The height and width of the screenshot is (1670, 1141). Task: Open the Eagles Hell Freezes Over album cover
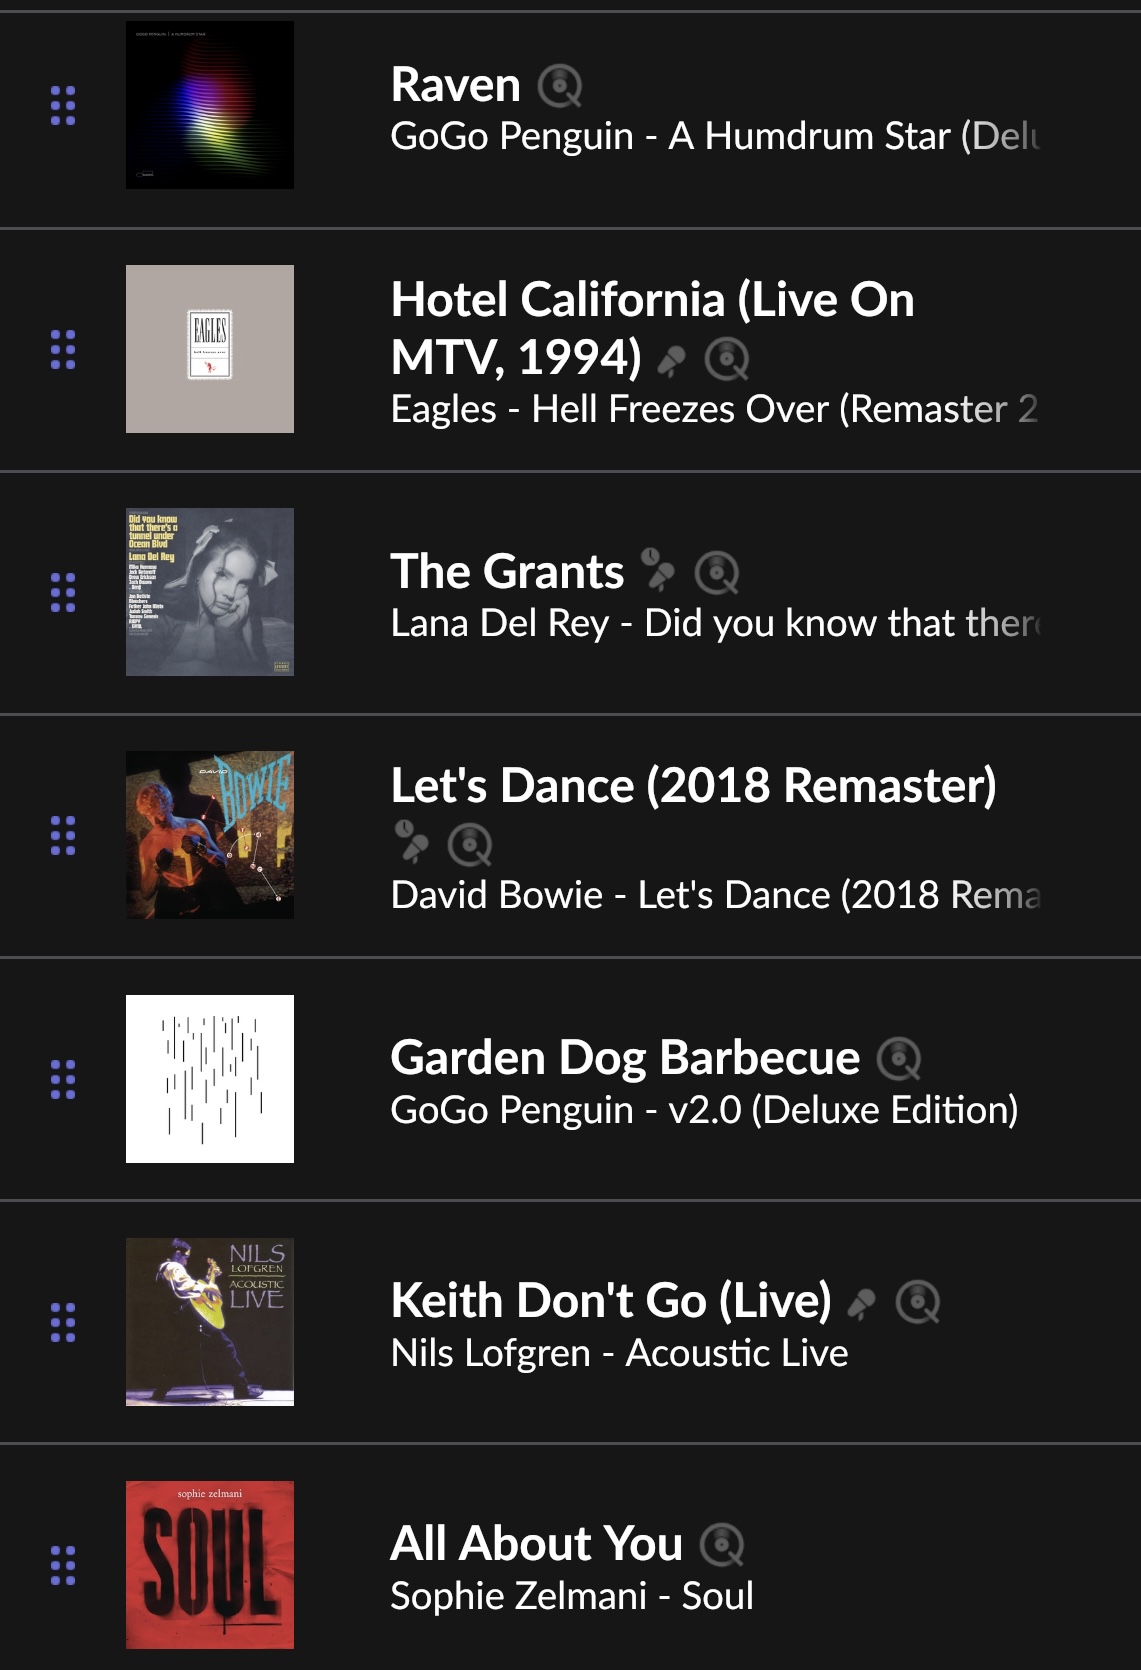tap(210, 349)
